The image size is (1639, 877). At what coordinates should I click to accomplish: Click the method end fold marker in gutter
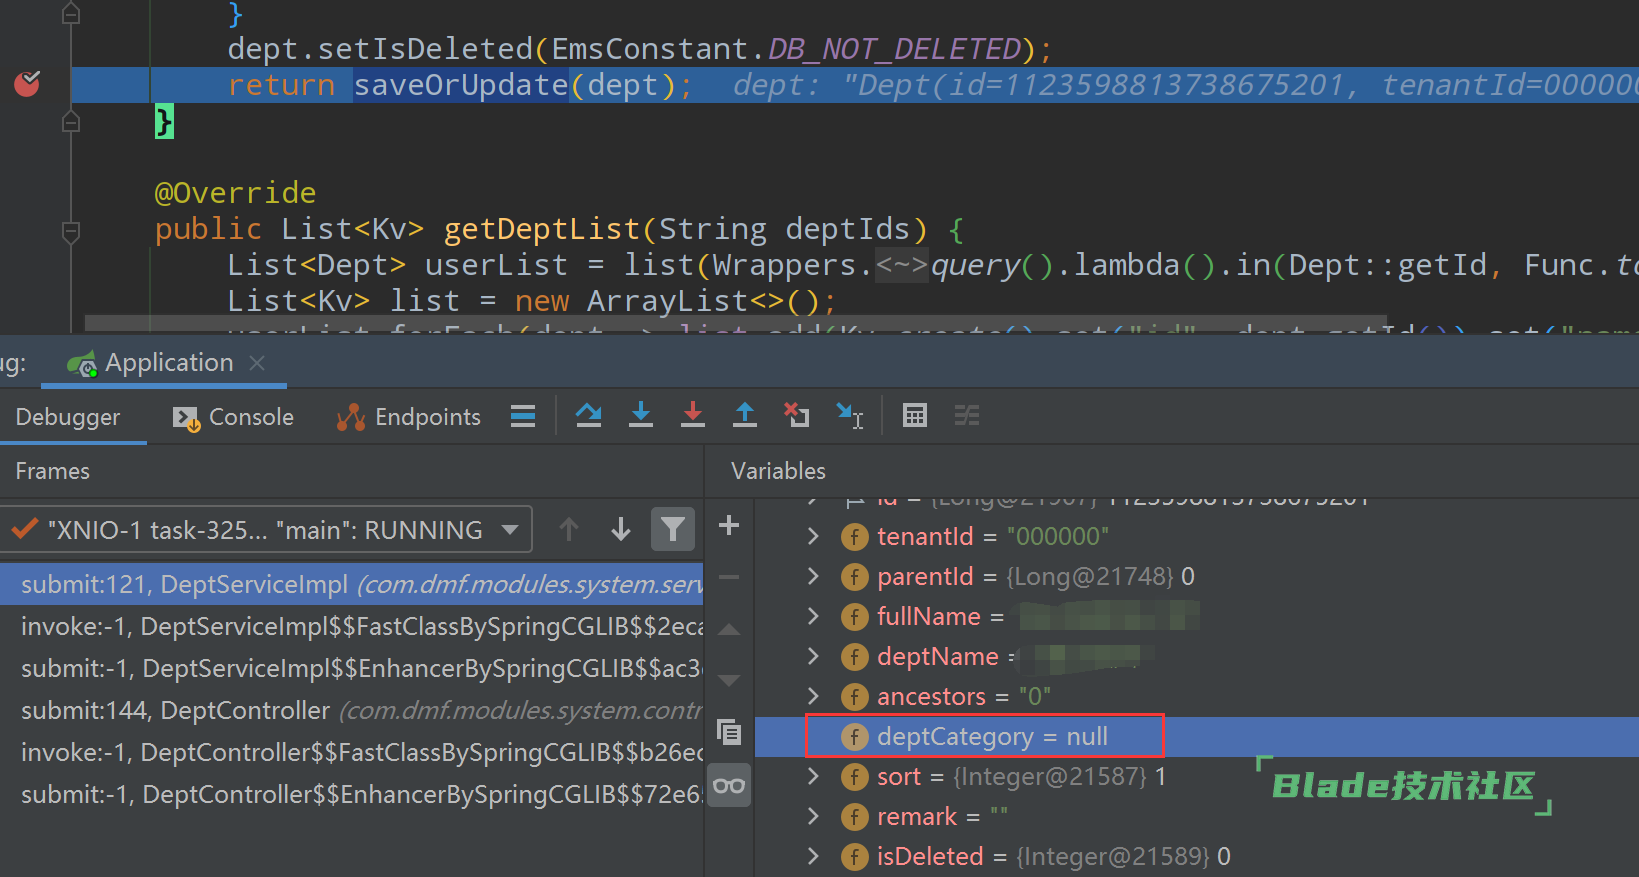(x=71, y=122)
